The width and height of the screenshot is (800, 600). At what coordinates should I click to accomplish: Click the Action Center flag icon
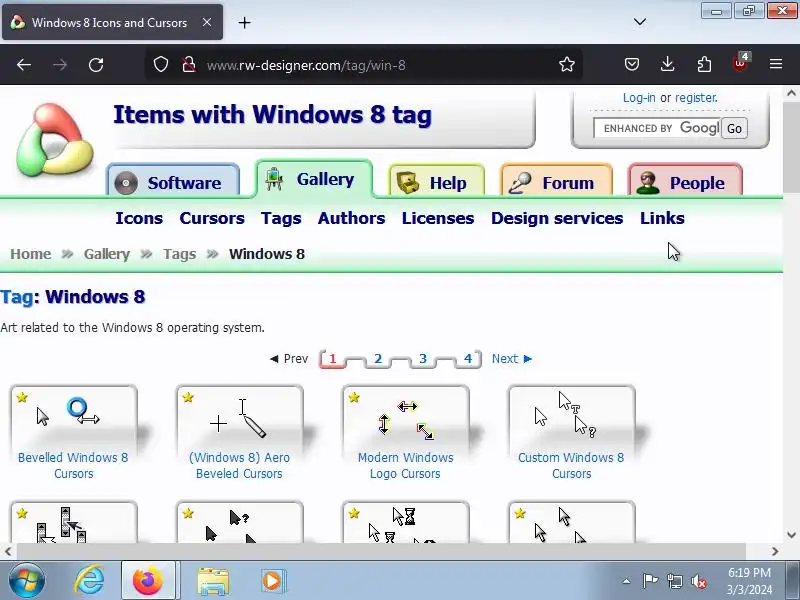(x=650, y=581)
